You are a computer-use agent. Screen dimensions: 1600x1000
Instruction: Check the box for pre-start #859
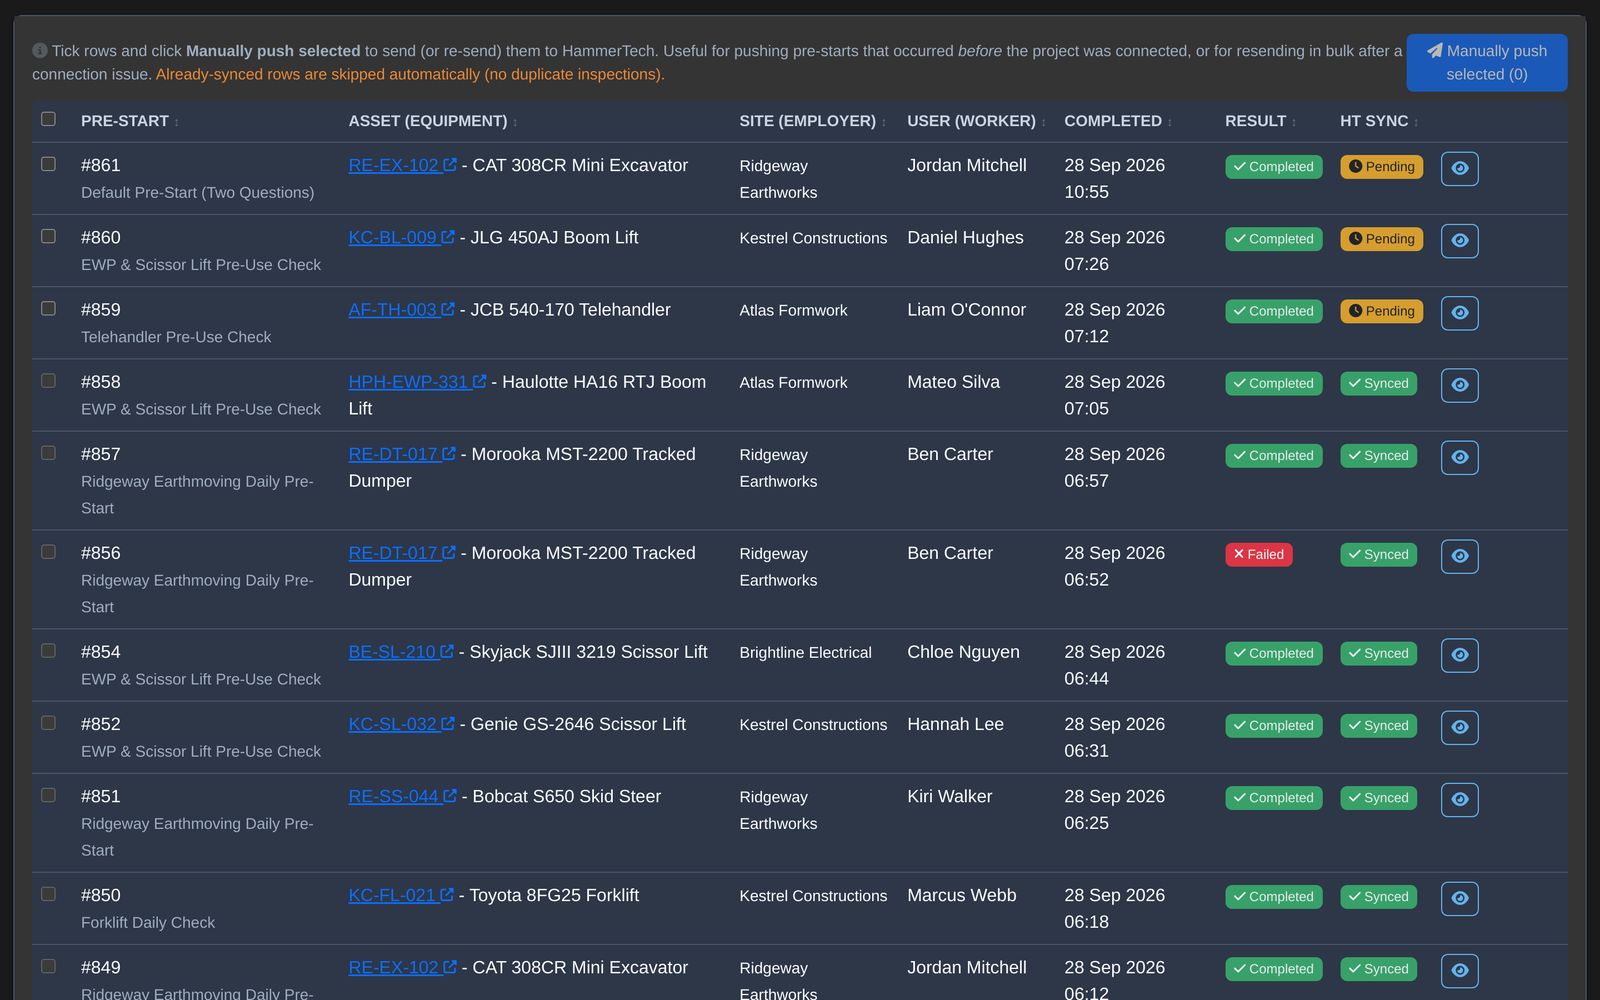point(48,308)
